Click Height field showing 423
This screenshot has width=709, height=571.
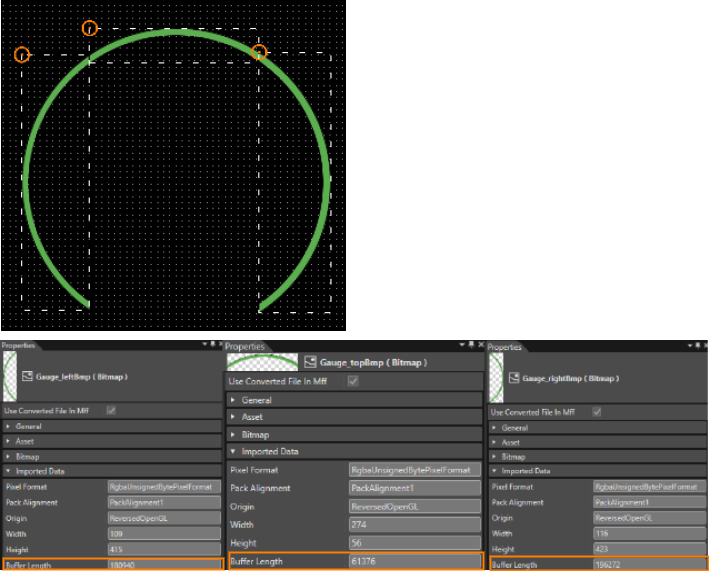(649, 549)
